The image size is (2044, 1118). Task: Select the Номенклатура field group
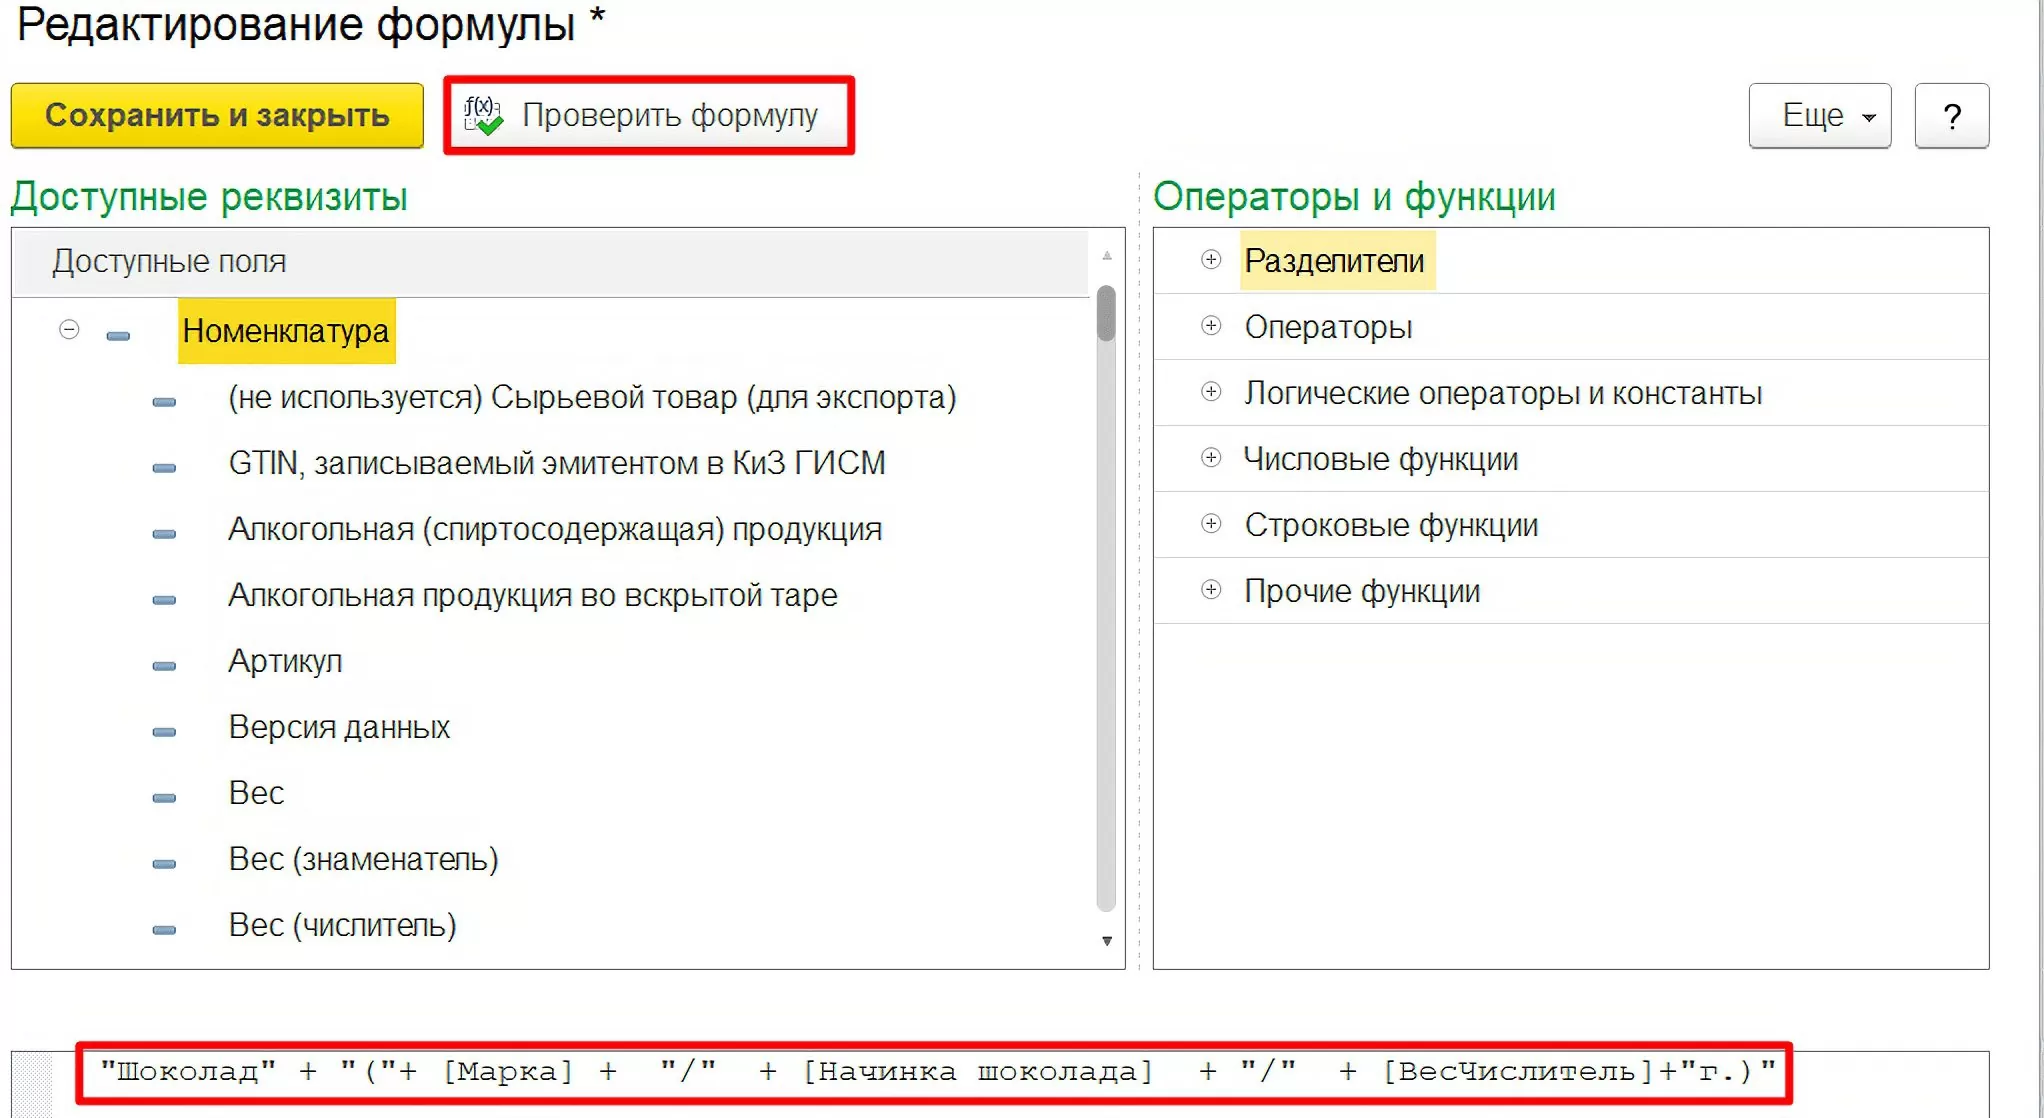coord(286,331)
